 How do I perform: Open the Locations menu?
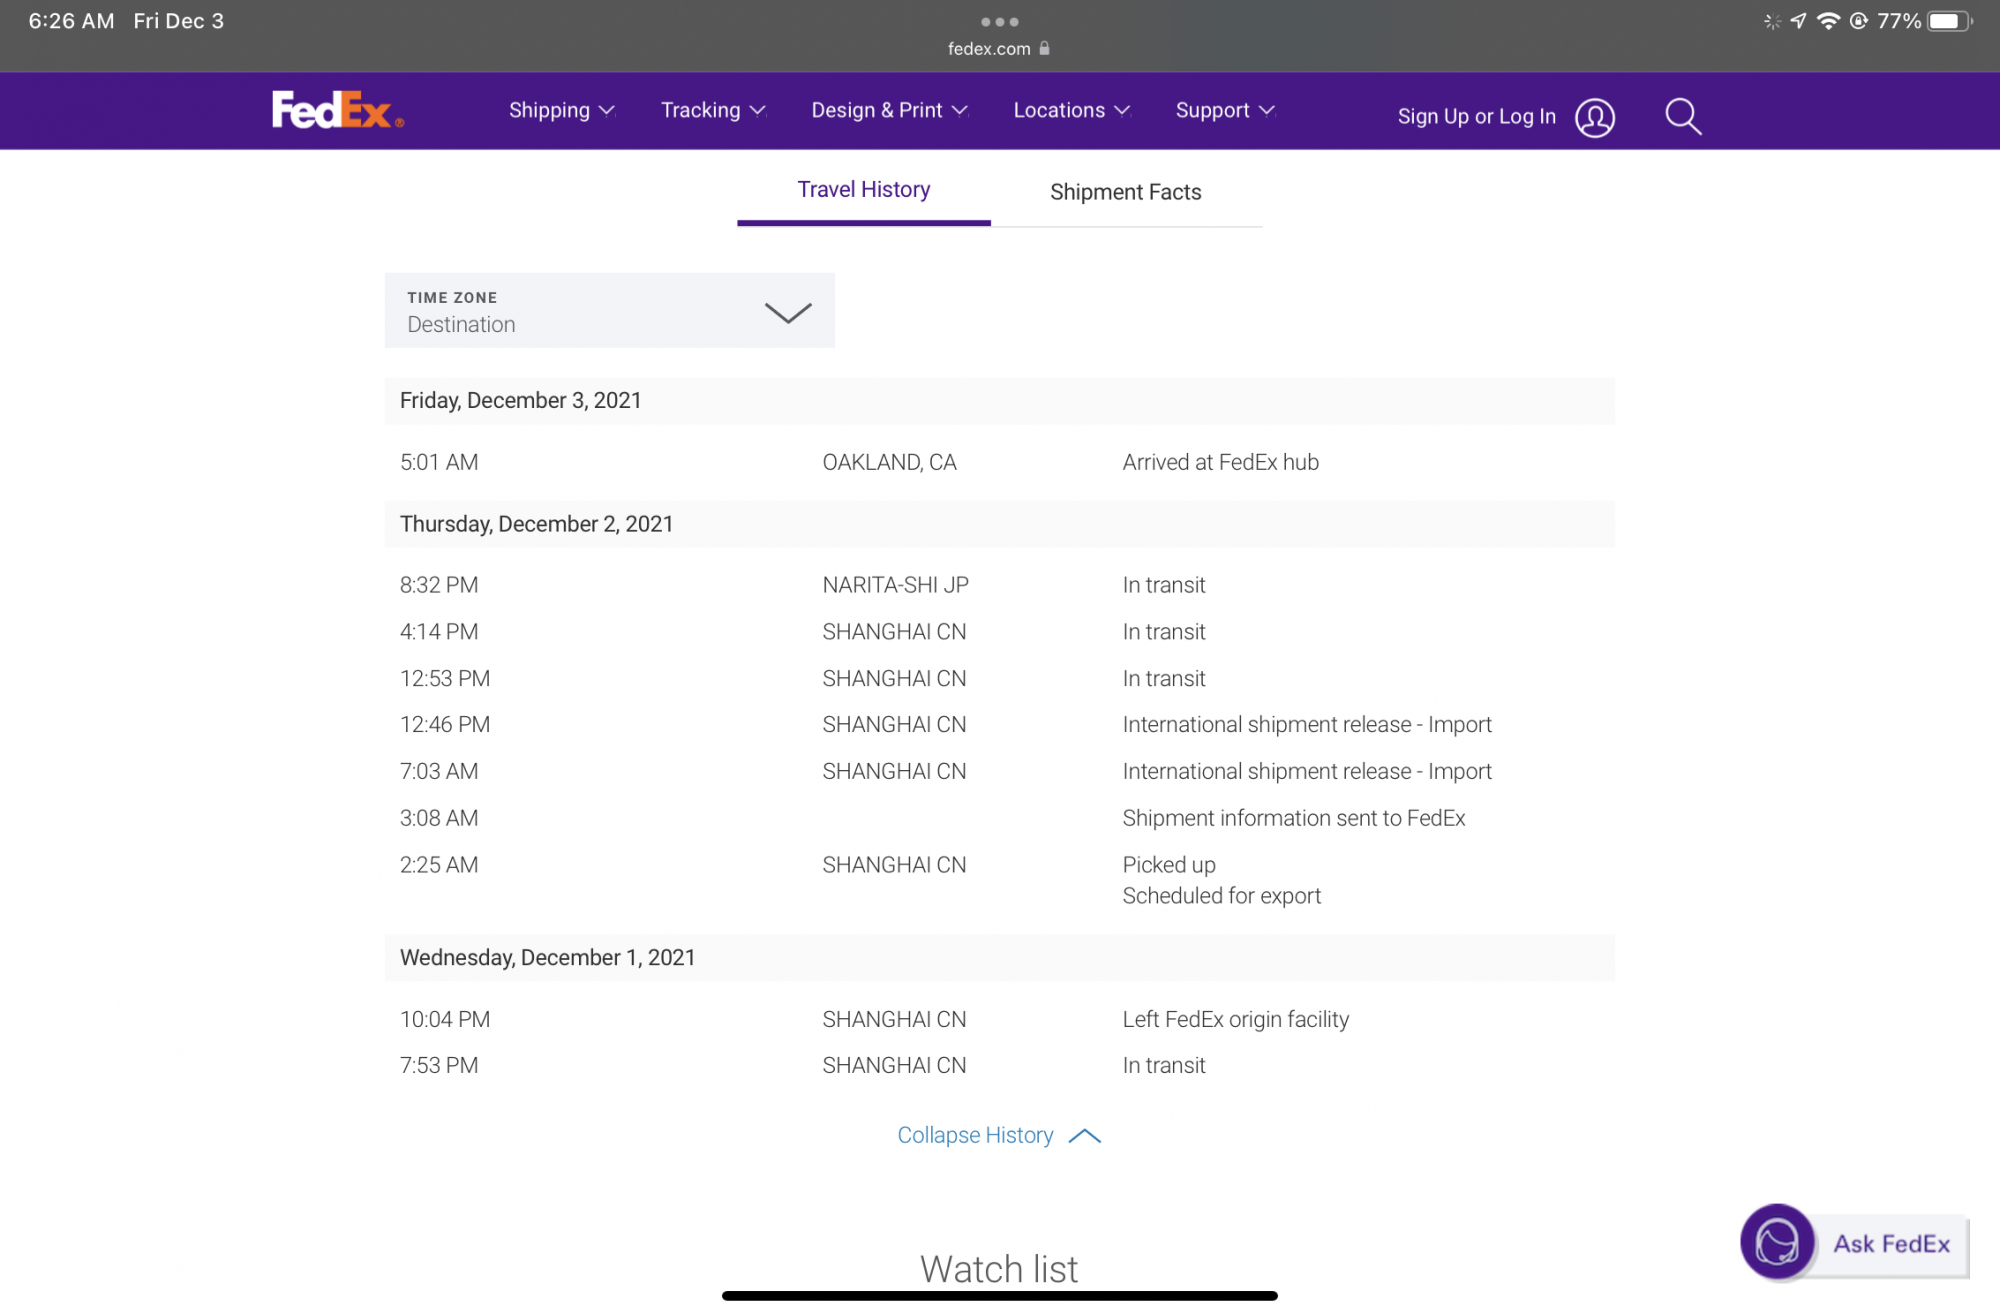pos(1071,110)
